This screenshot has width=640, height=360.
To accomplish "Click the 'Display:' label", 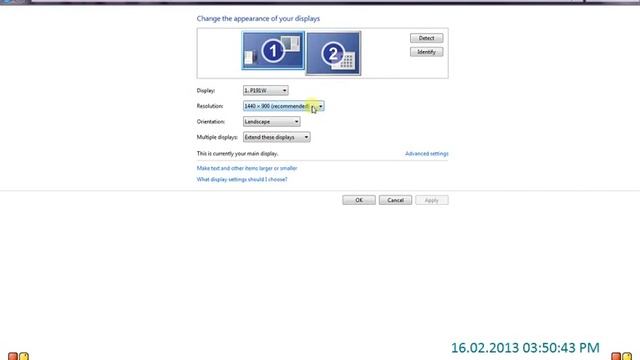I will (x=206, y=90).
